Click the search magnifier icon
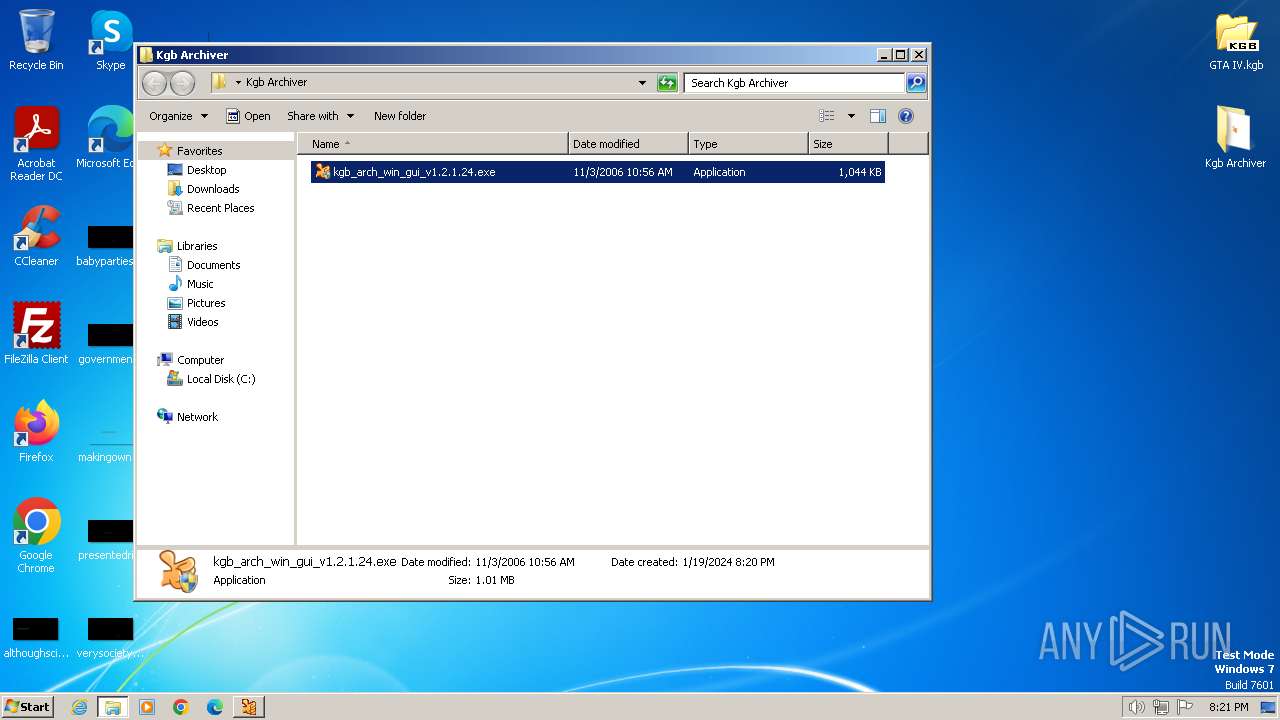This screenshot has height=720, width=1280. [916, 83]
